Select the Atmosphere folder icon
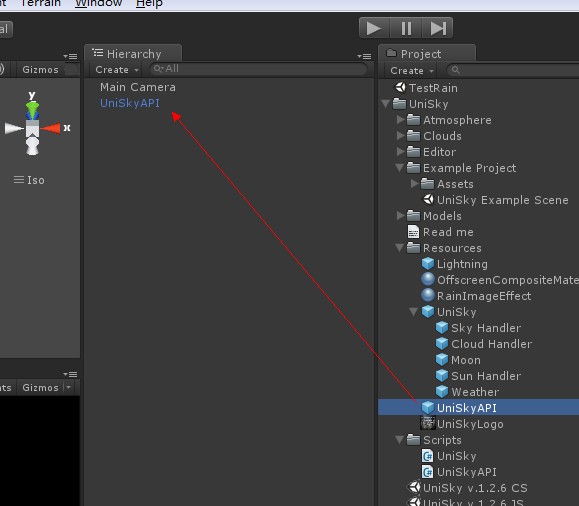The width and height of the screenshot is (579, 506). coord(413,120)
